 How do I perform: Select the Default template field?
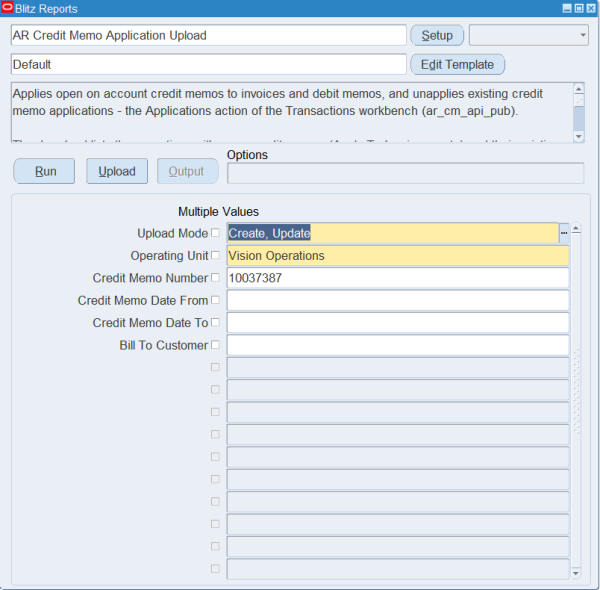pos(209,64)
